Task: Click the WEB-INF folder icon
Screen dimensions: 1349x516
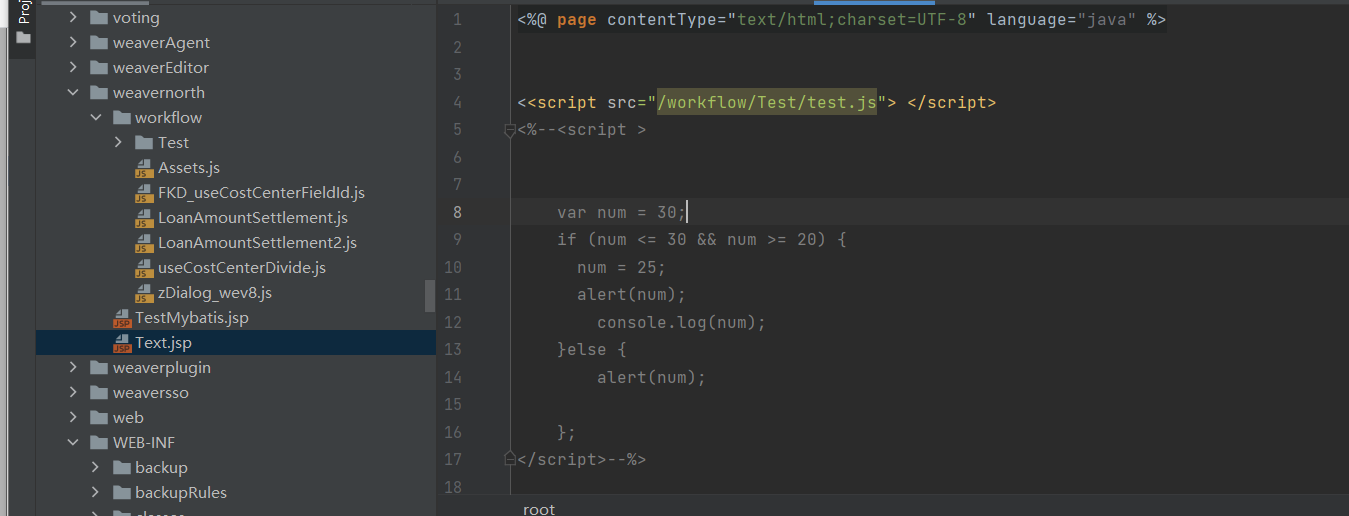Action: [x=98, y=443]
